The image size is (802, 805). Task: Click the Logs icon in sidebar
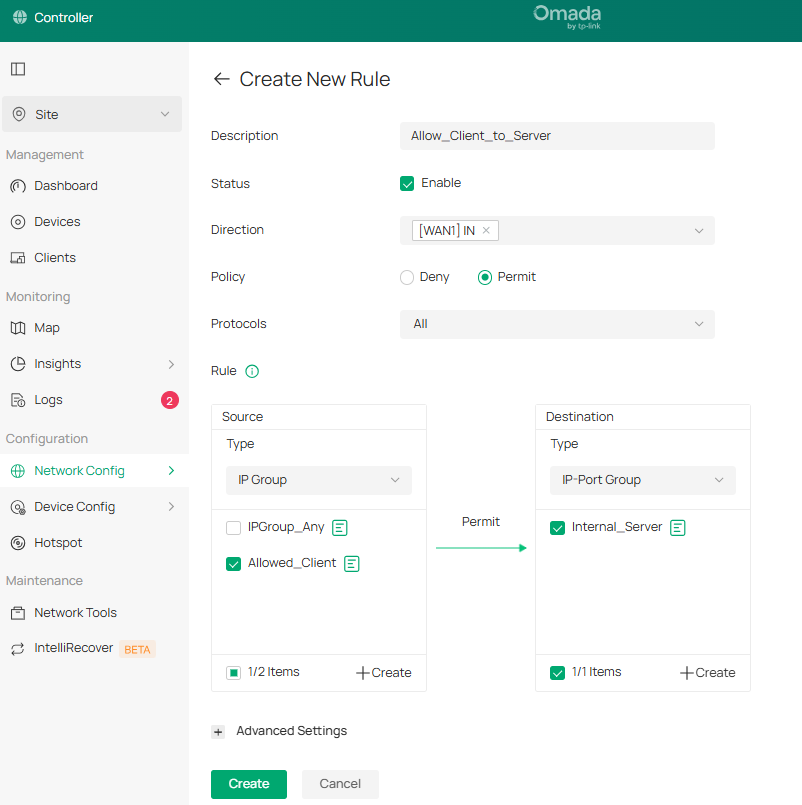[18, 400]
